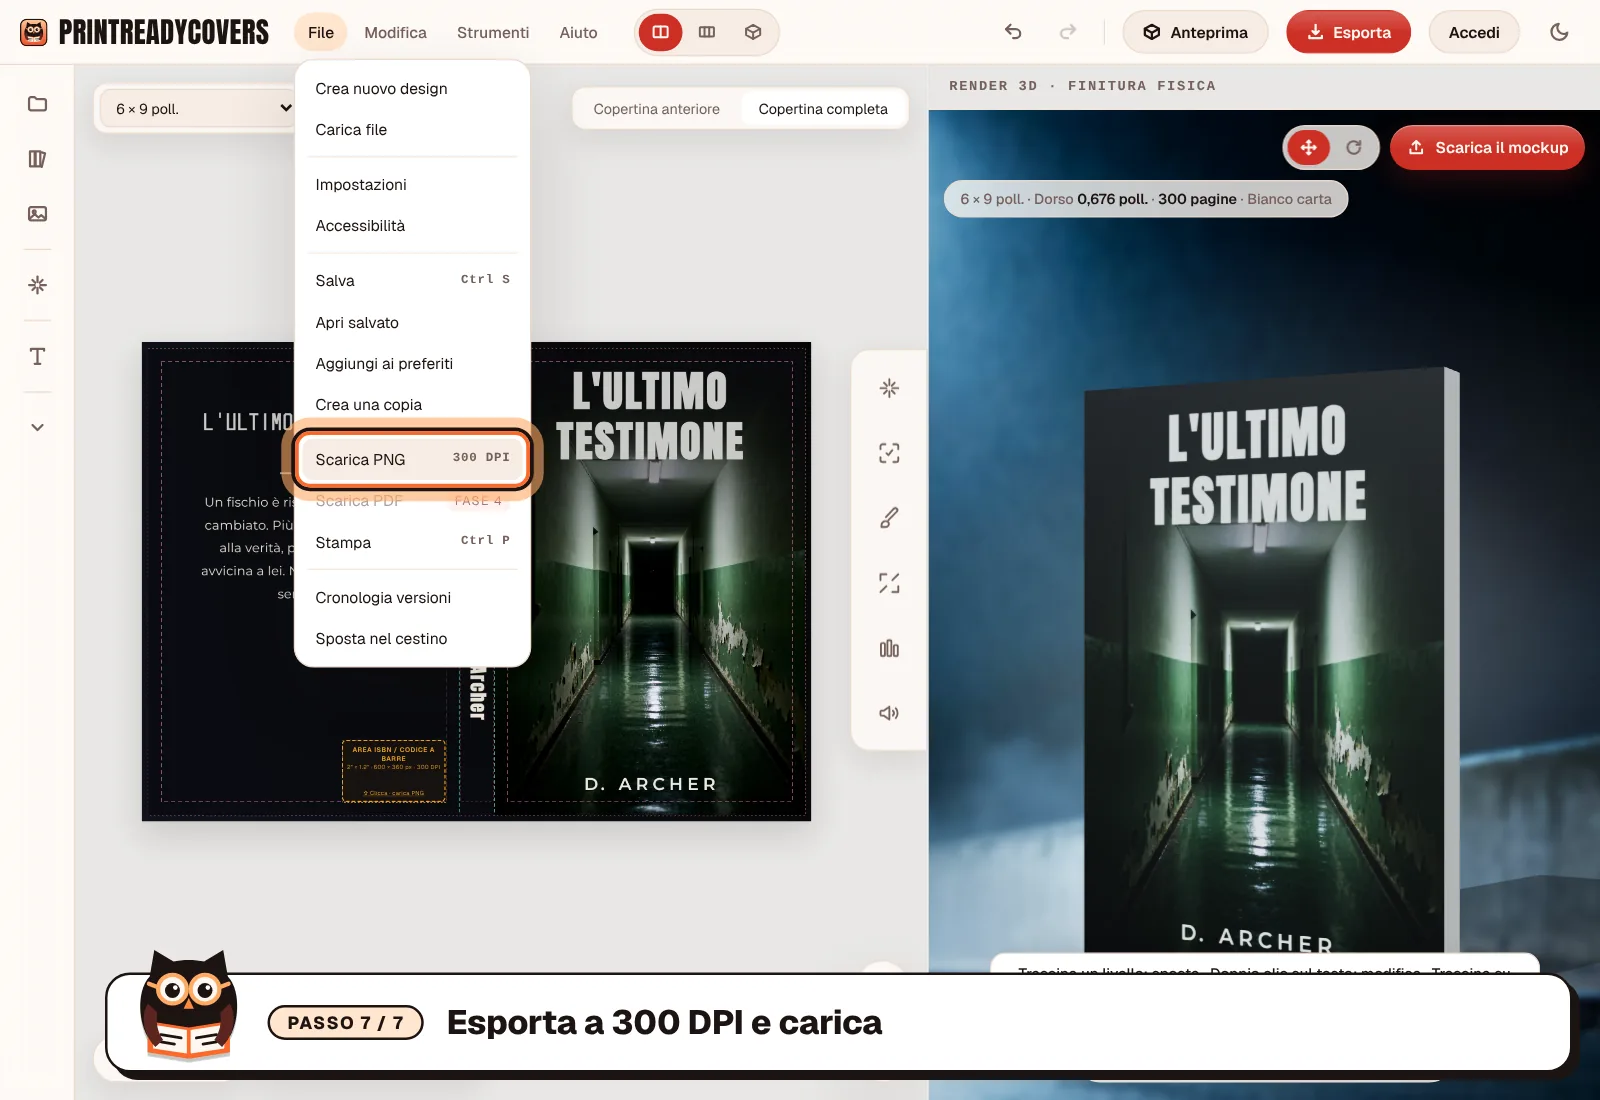Reset the 3D render rotation
Image resolution: width=1600 pixels, height=1100 pixels.
(x=1354, y=148)
